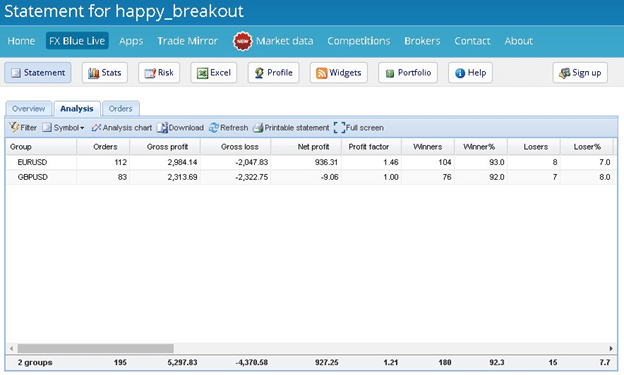
Task: Click total gross profit 5,297.83
Action: pos(182,362)
